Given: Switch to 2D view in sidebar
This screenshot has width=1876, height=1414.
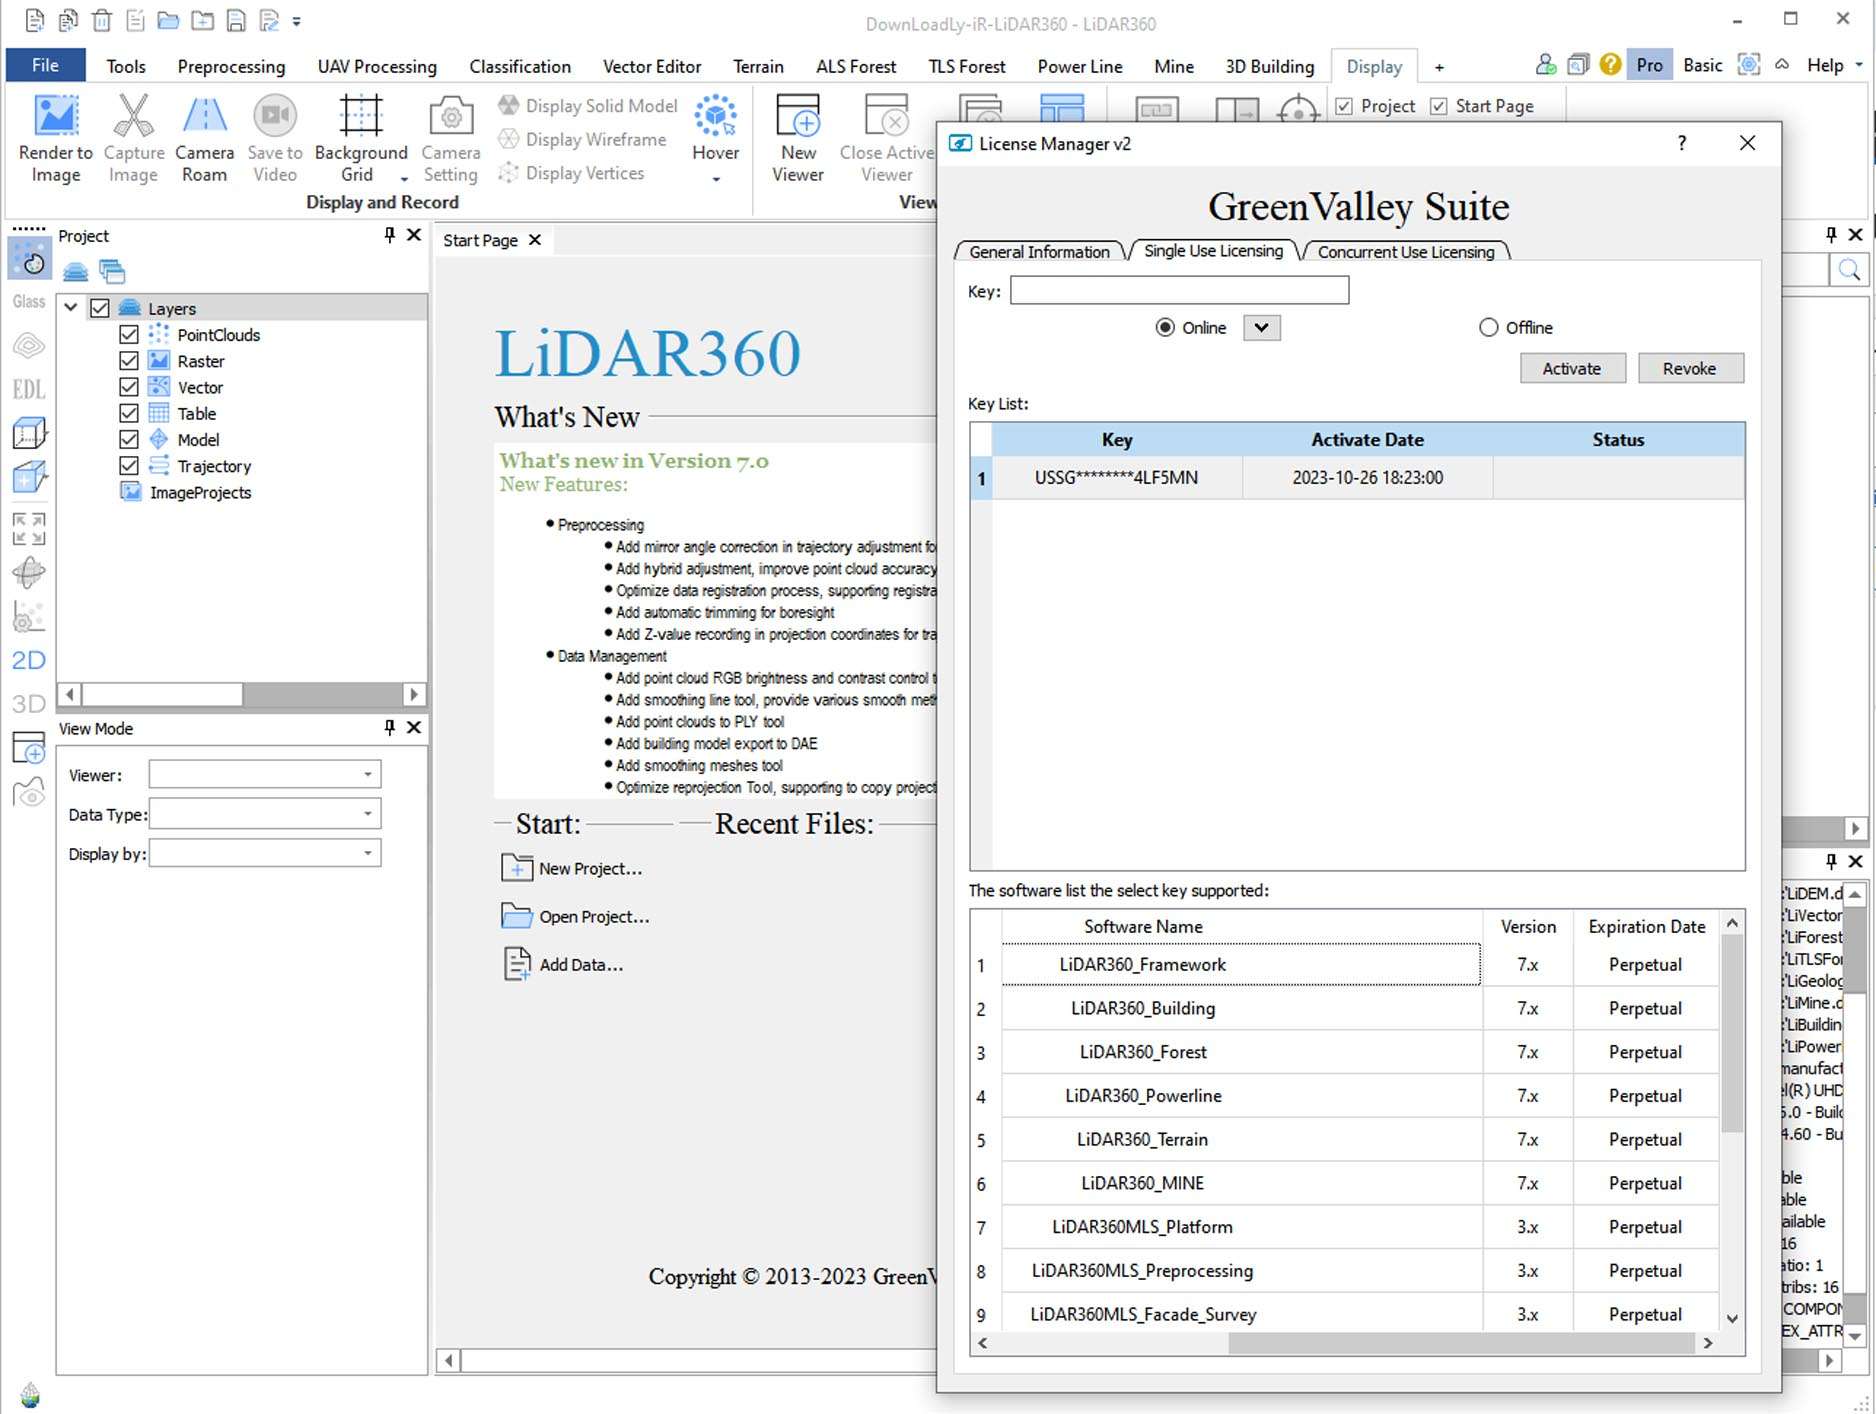Looking at the screenshot, I should pyautogui.click(x=28, y=660).
